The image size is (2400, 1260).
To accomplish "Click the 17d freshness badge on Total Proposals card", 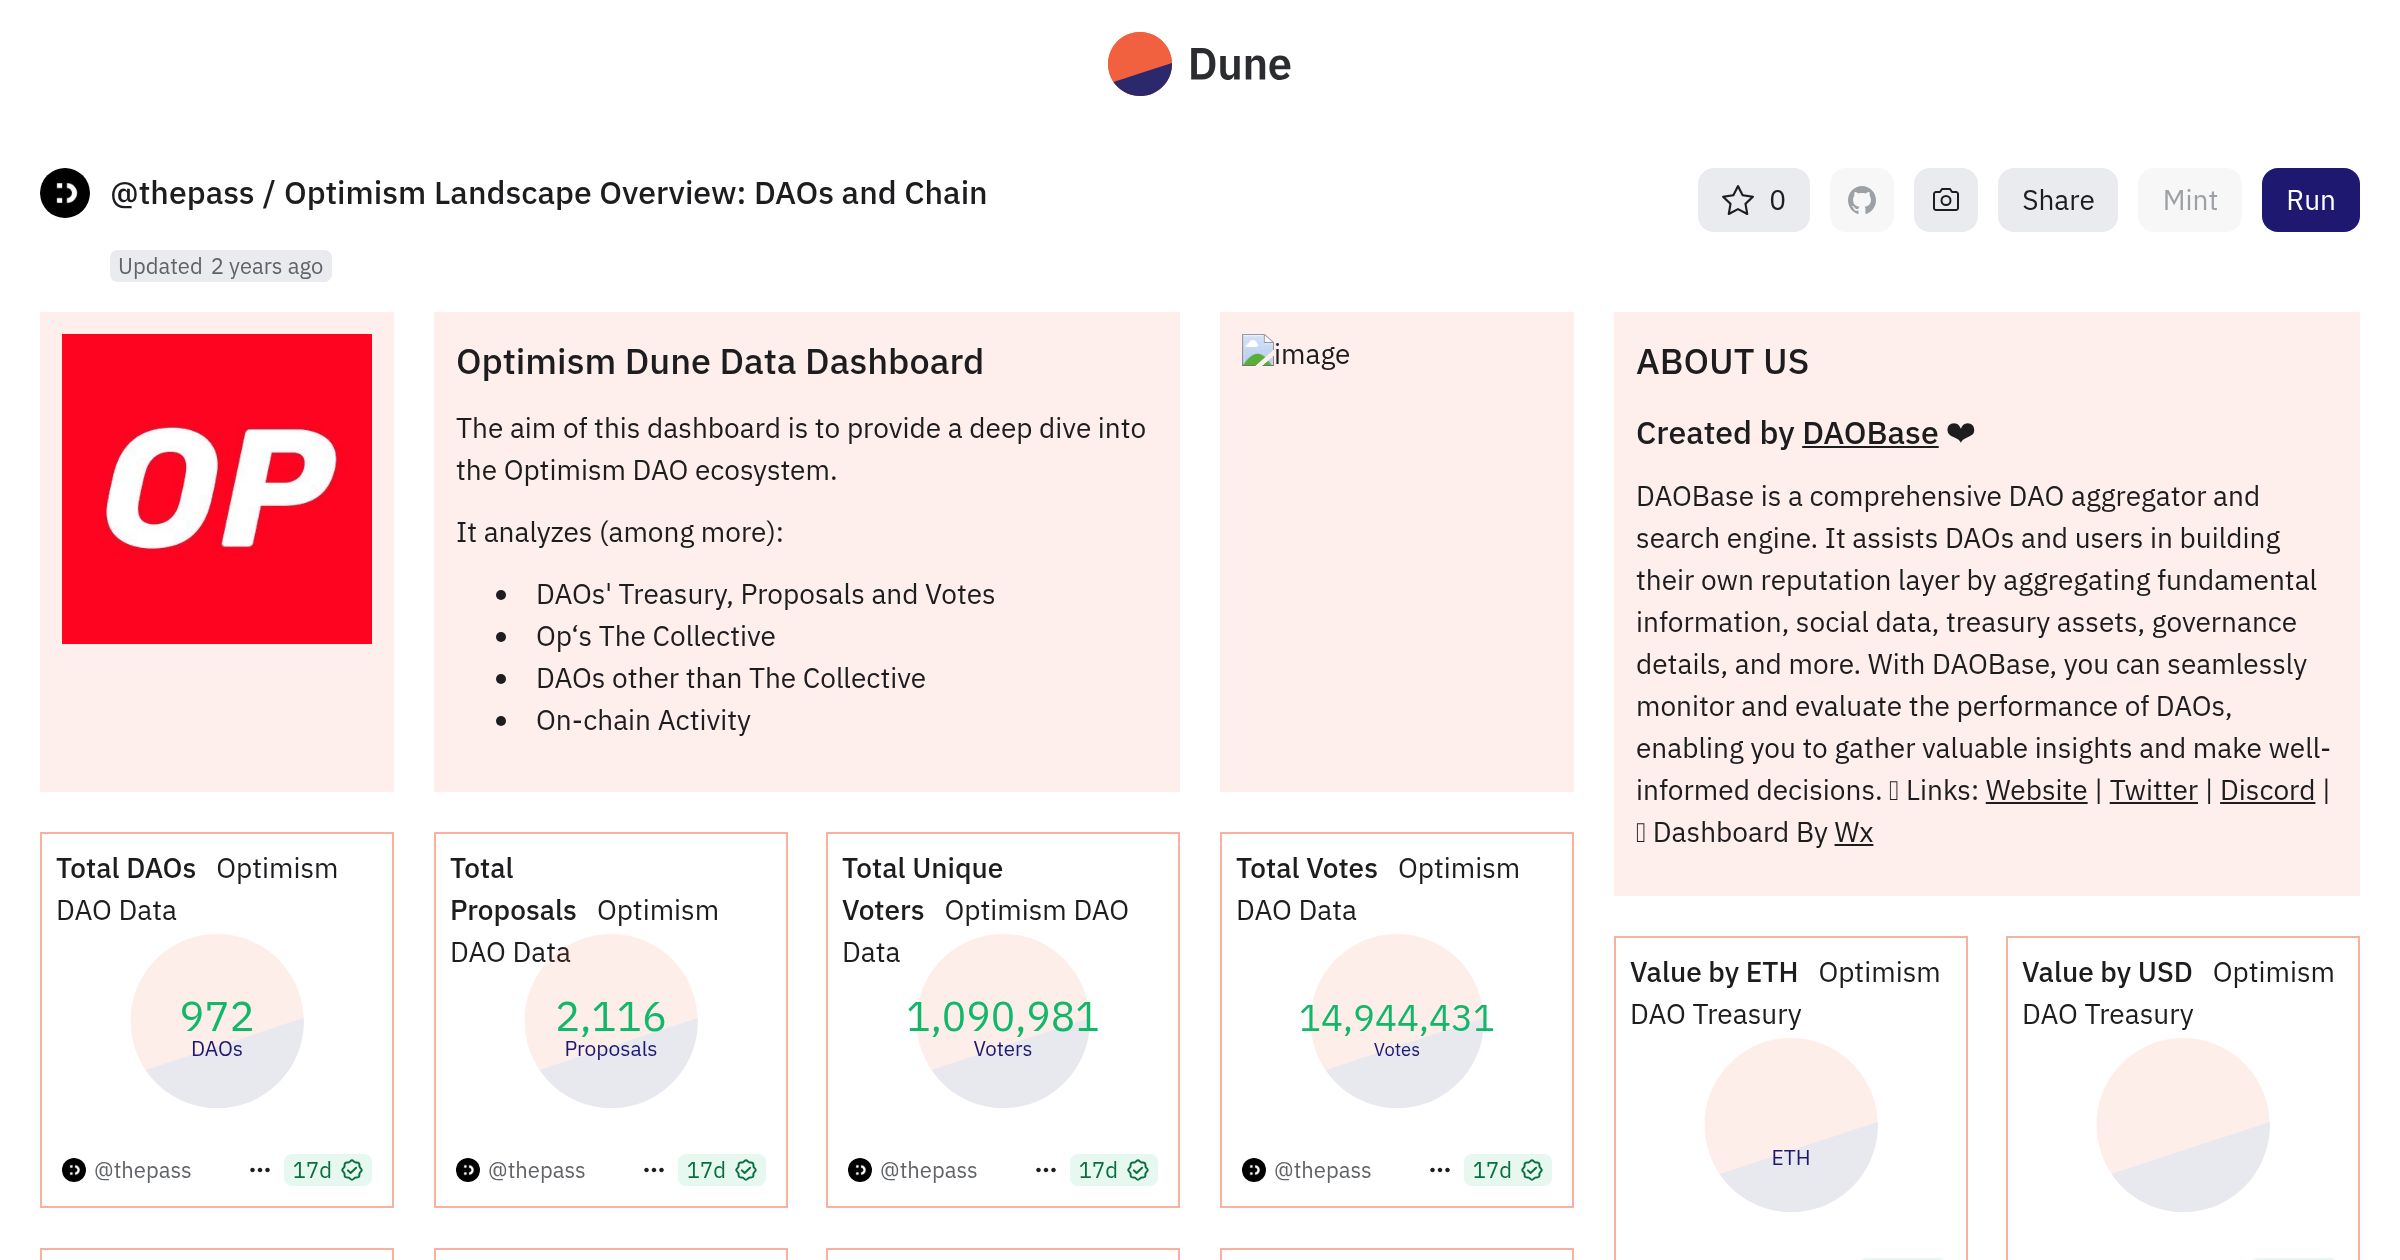I will tap(721, 1170).
